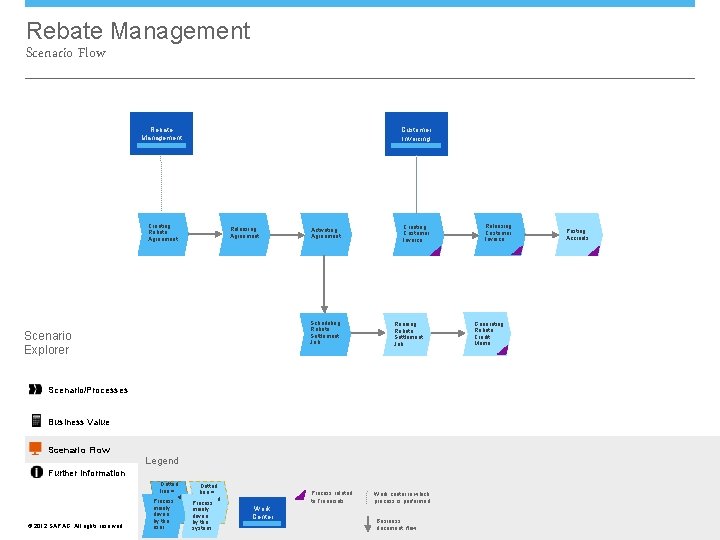Click the purple financials triangle in the legend
Viewport: 720px width, 540px height.
[x=301, y=495]
